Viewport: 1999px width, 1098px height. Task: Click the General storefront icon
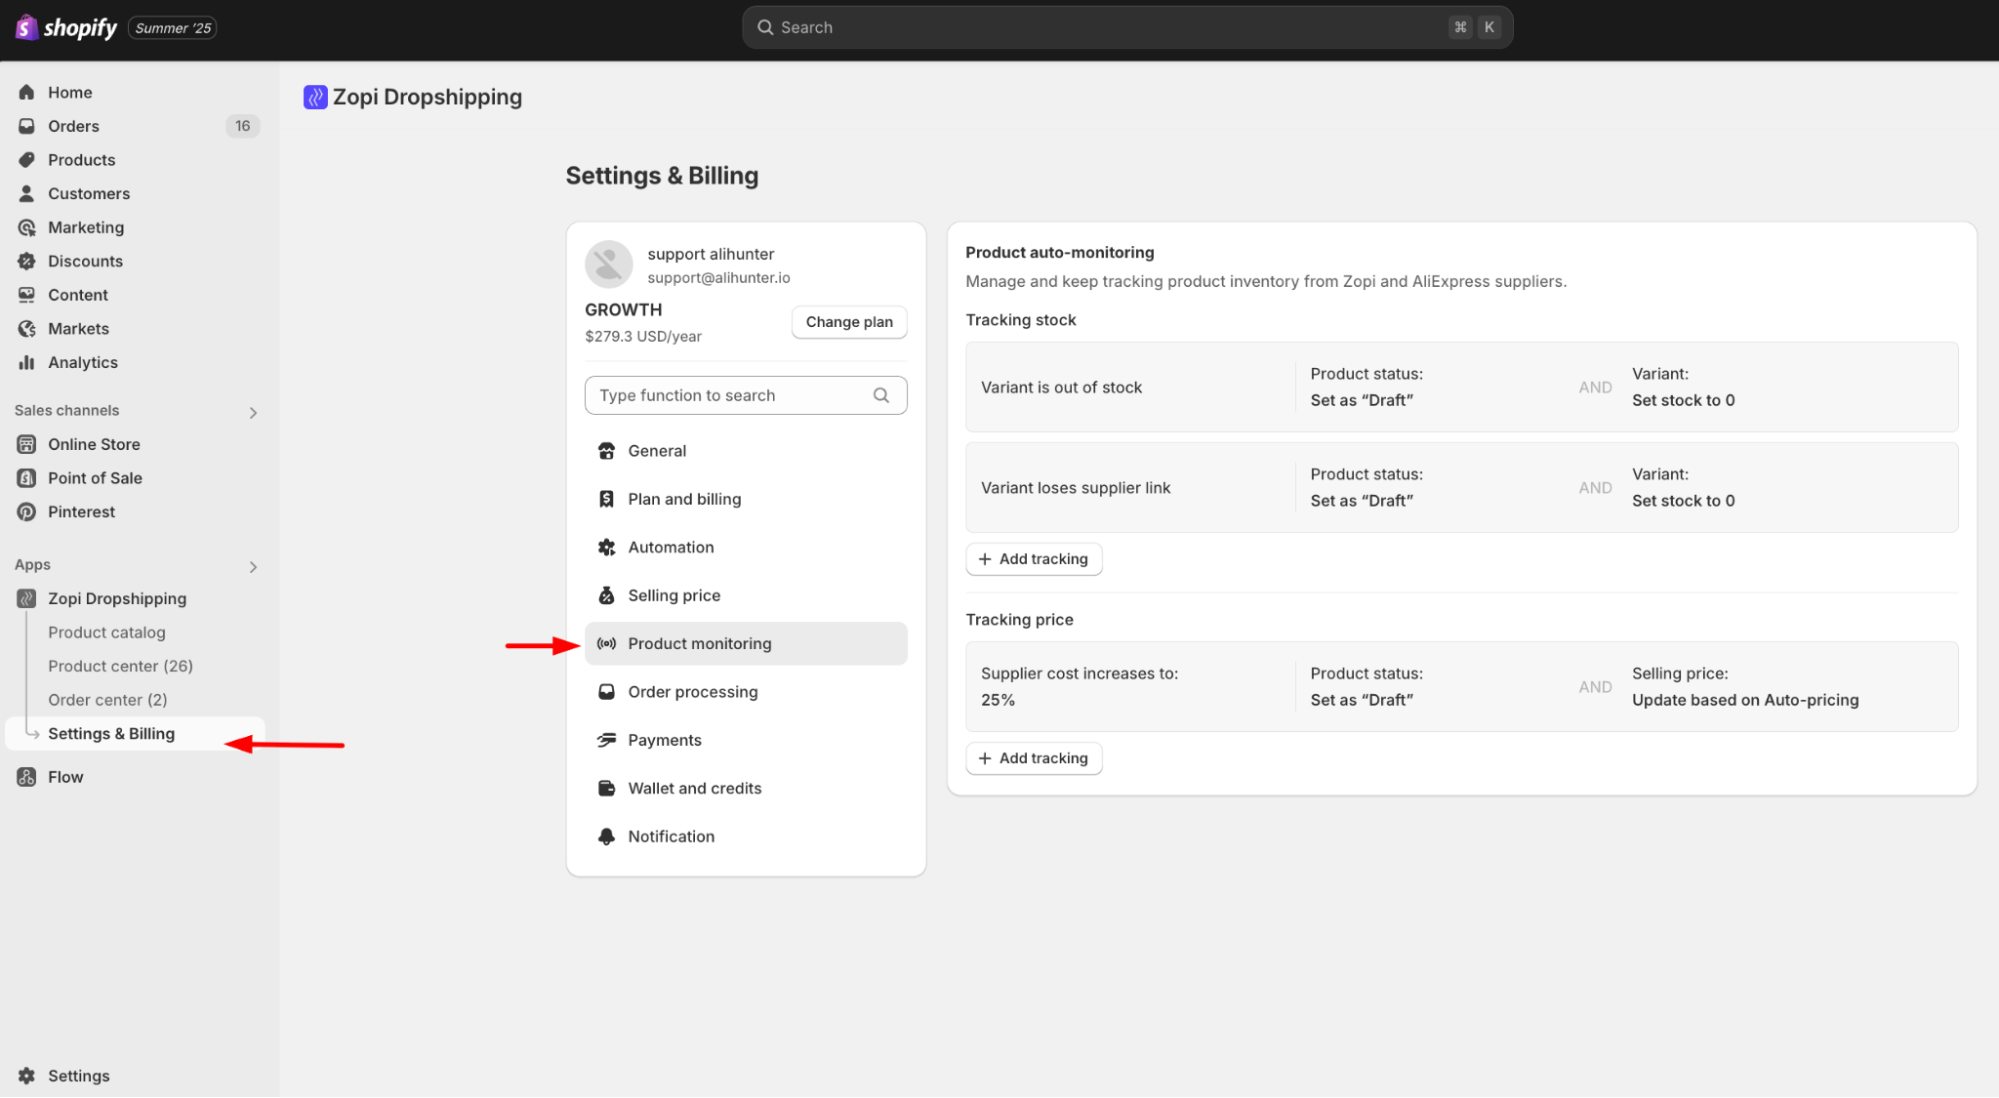(x=606, y=451)
